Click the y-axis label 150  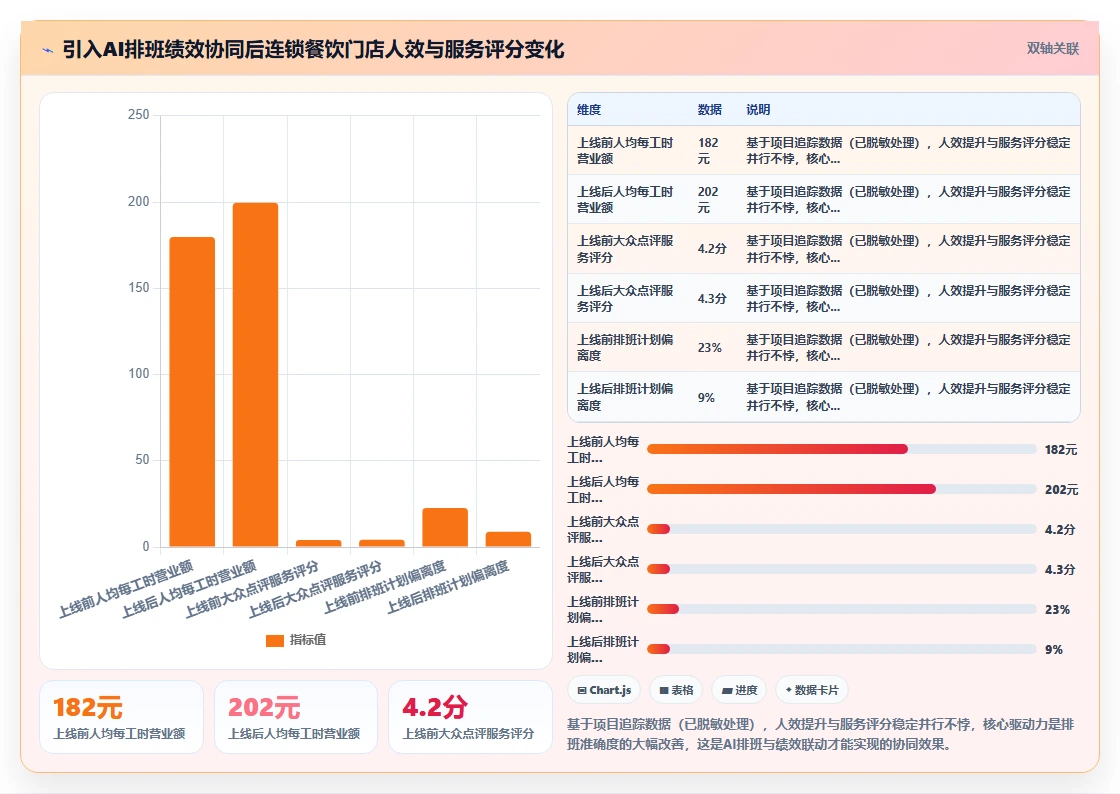click(139, 288)
